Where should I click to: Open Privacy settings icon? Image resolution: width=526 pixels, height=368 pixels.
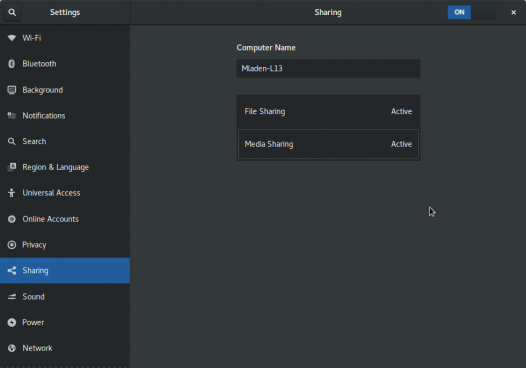coord(12,245)
